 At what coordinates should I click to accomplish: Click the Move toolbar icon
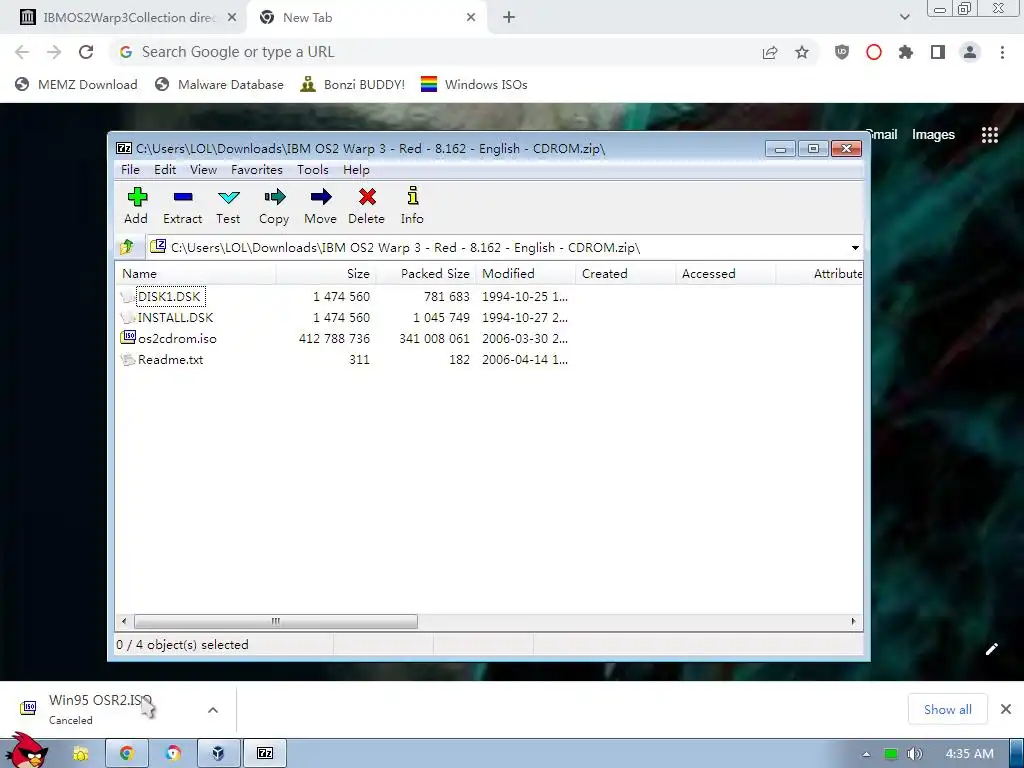pos(321,197)
